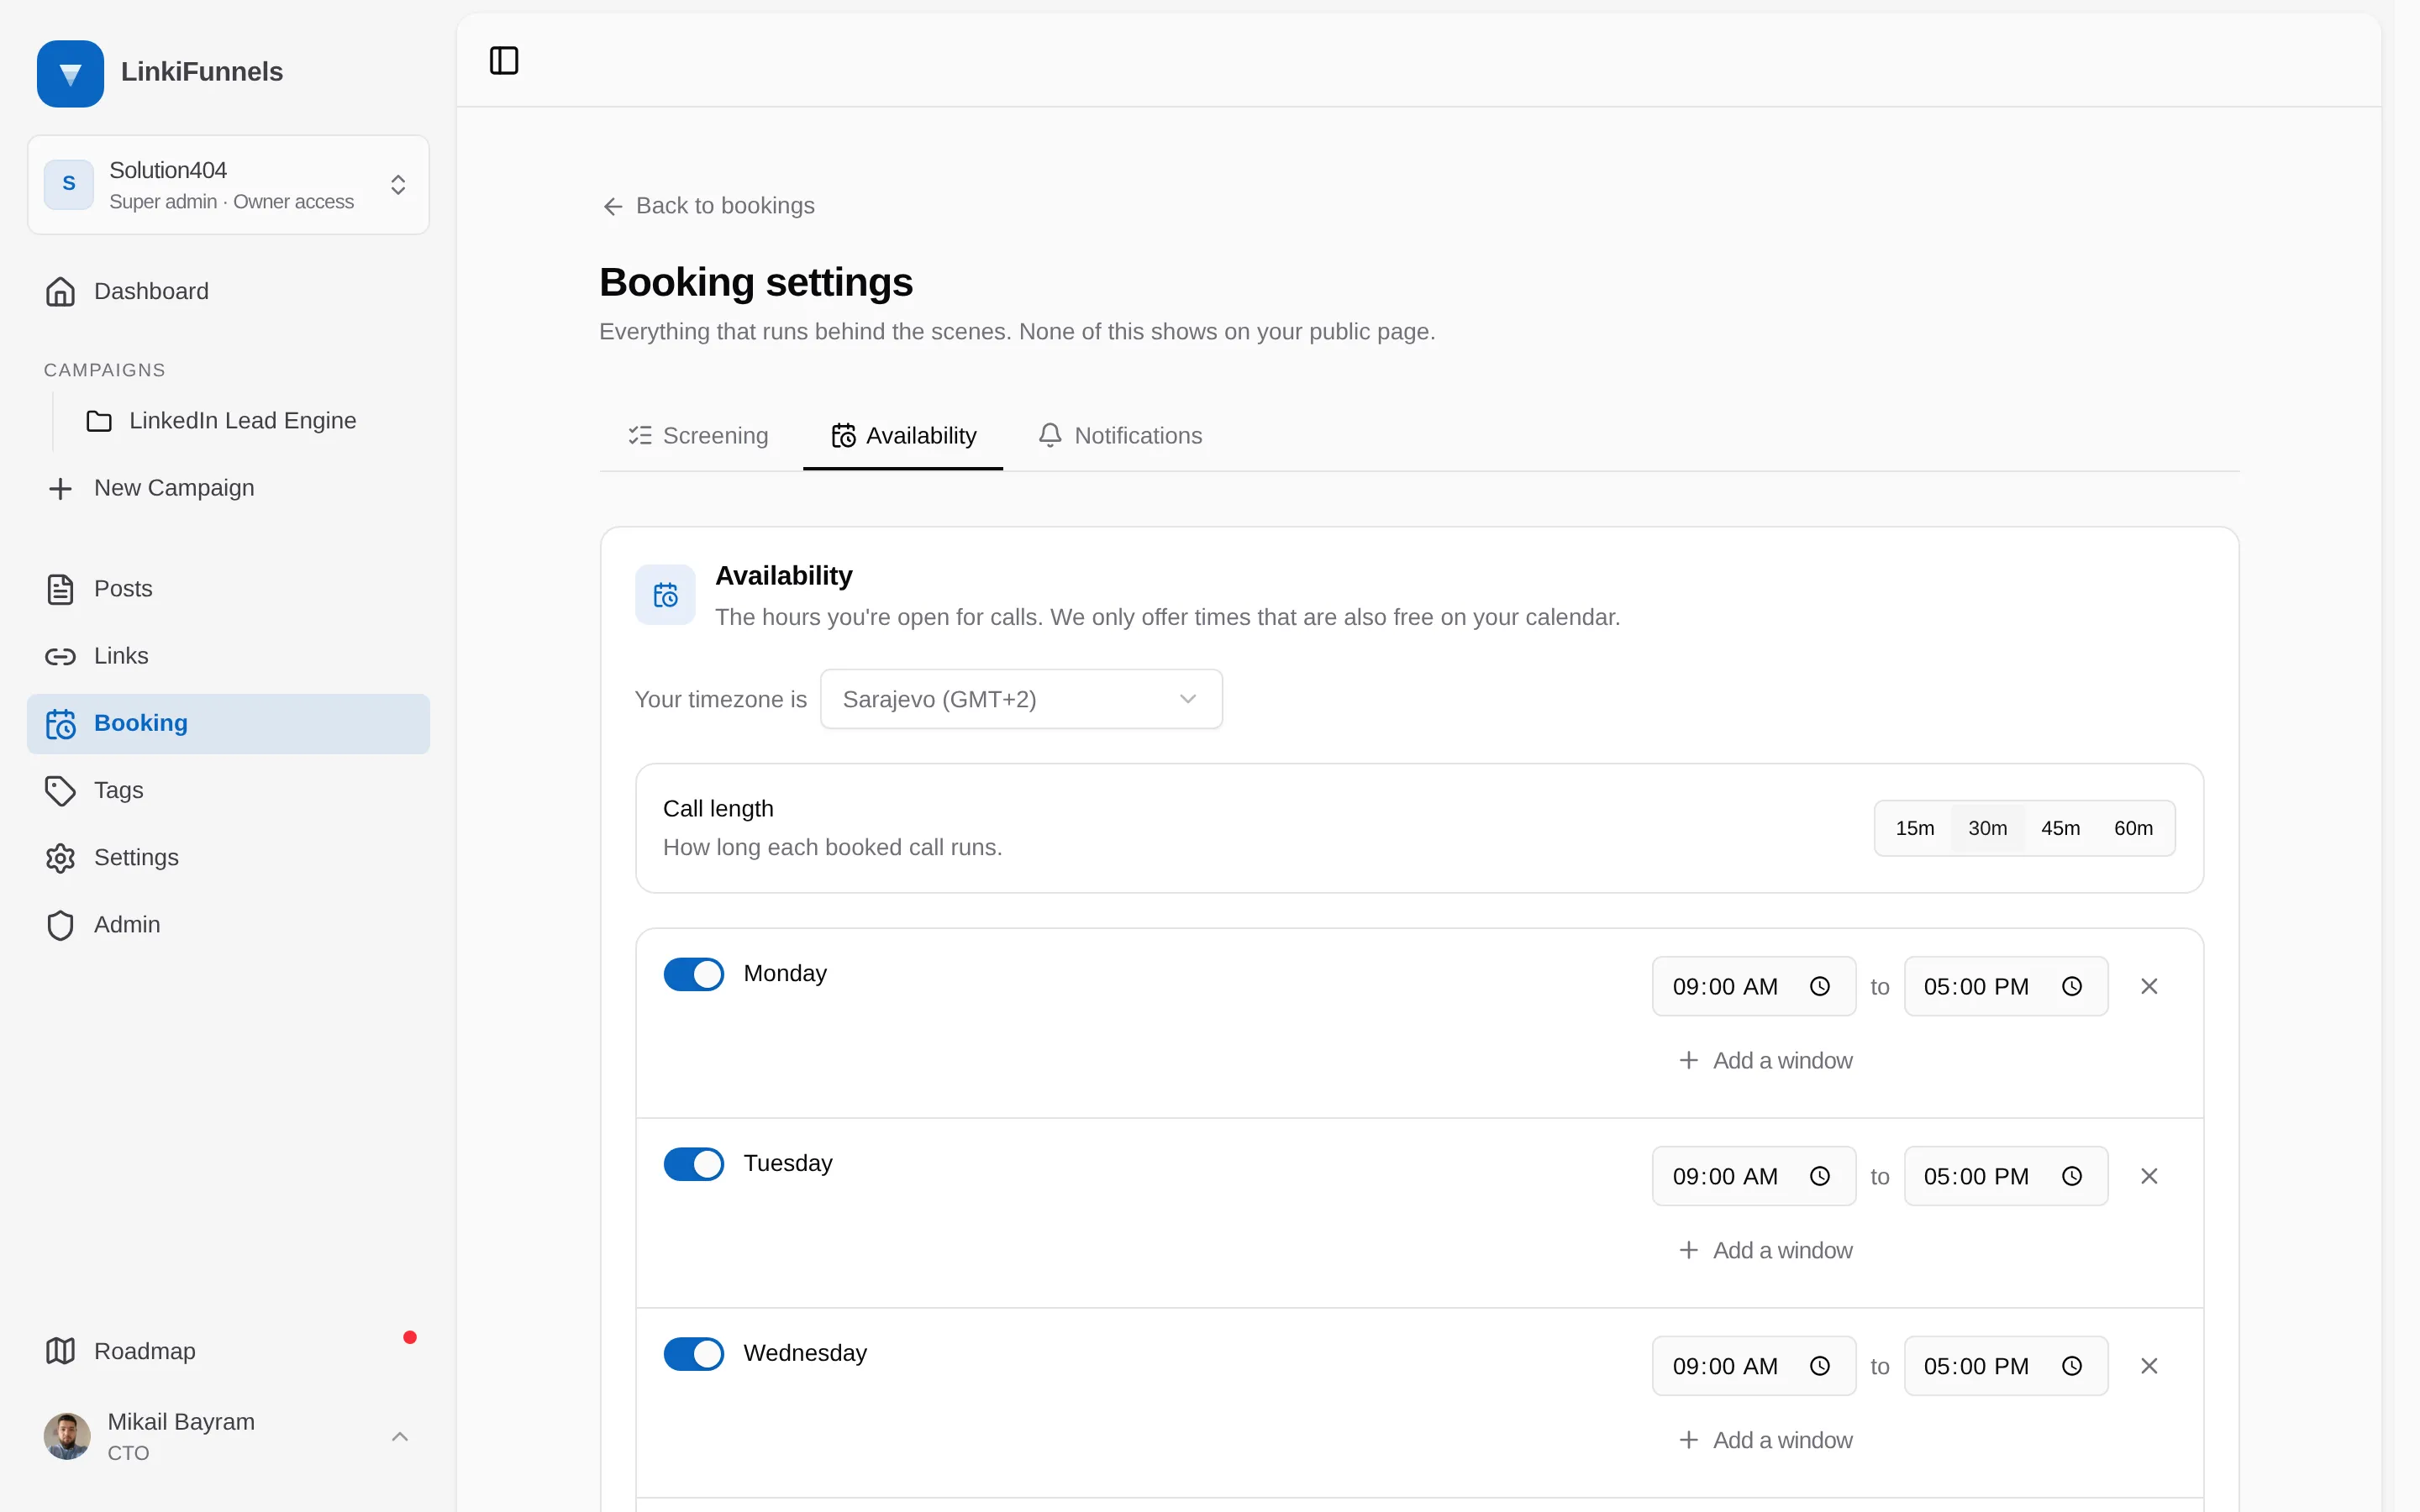Viewport: 2420px width, 1512px height.
Task: Select 60m call length
Action: [x=2134, y=828]
